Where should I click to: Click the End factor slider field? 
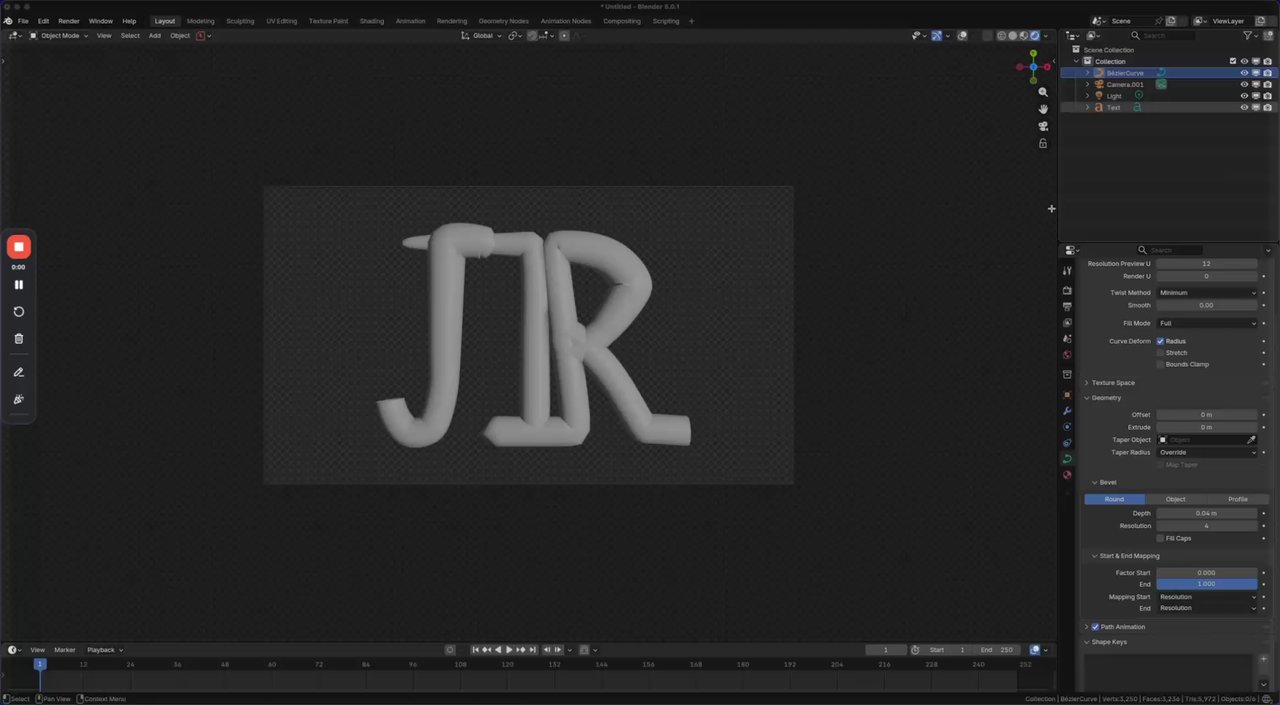point(1206,584)
